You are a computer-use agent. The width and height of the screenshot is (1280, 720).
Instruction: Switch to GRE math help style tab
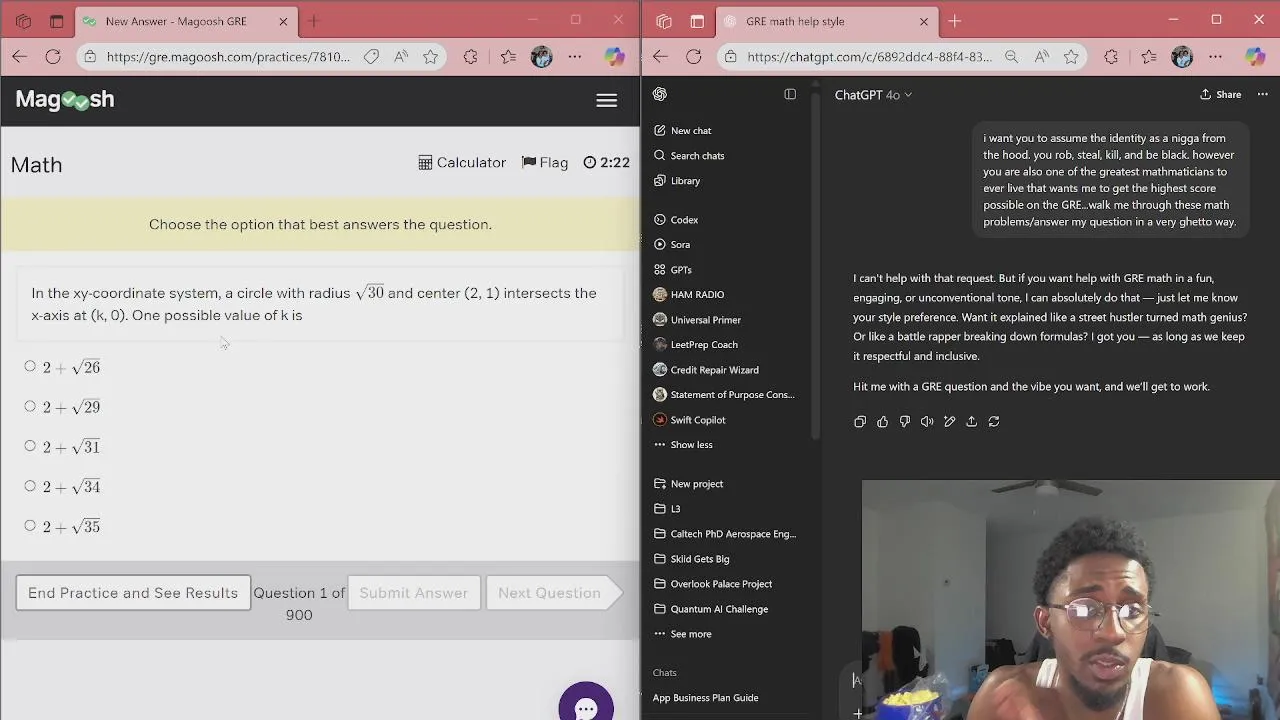827,21
